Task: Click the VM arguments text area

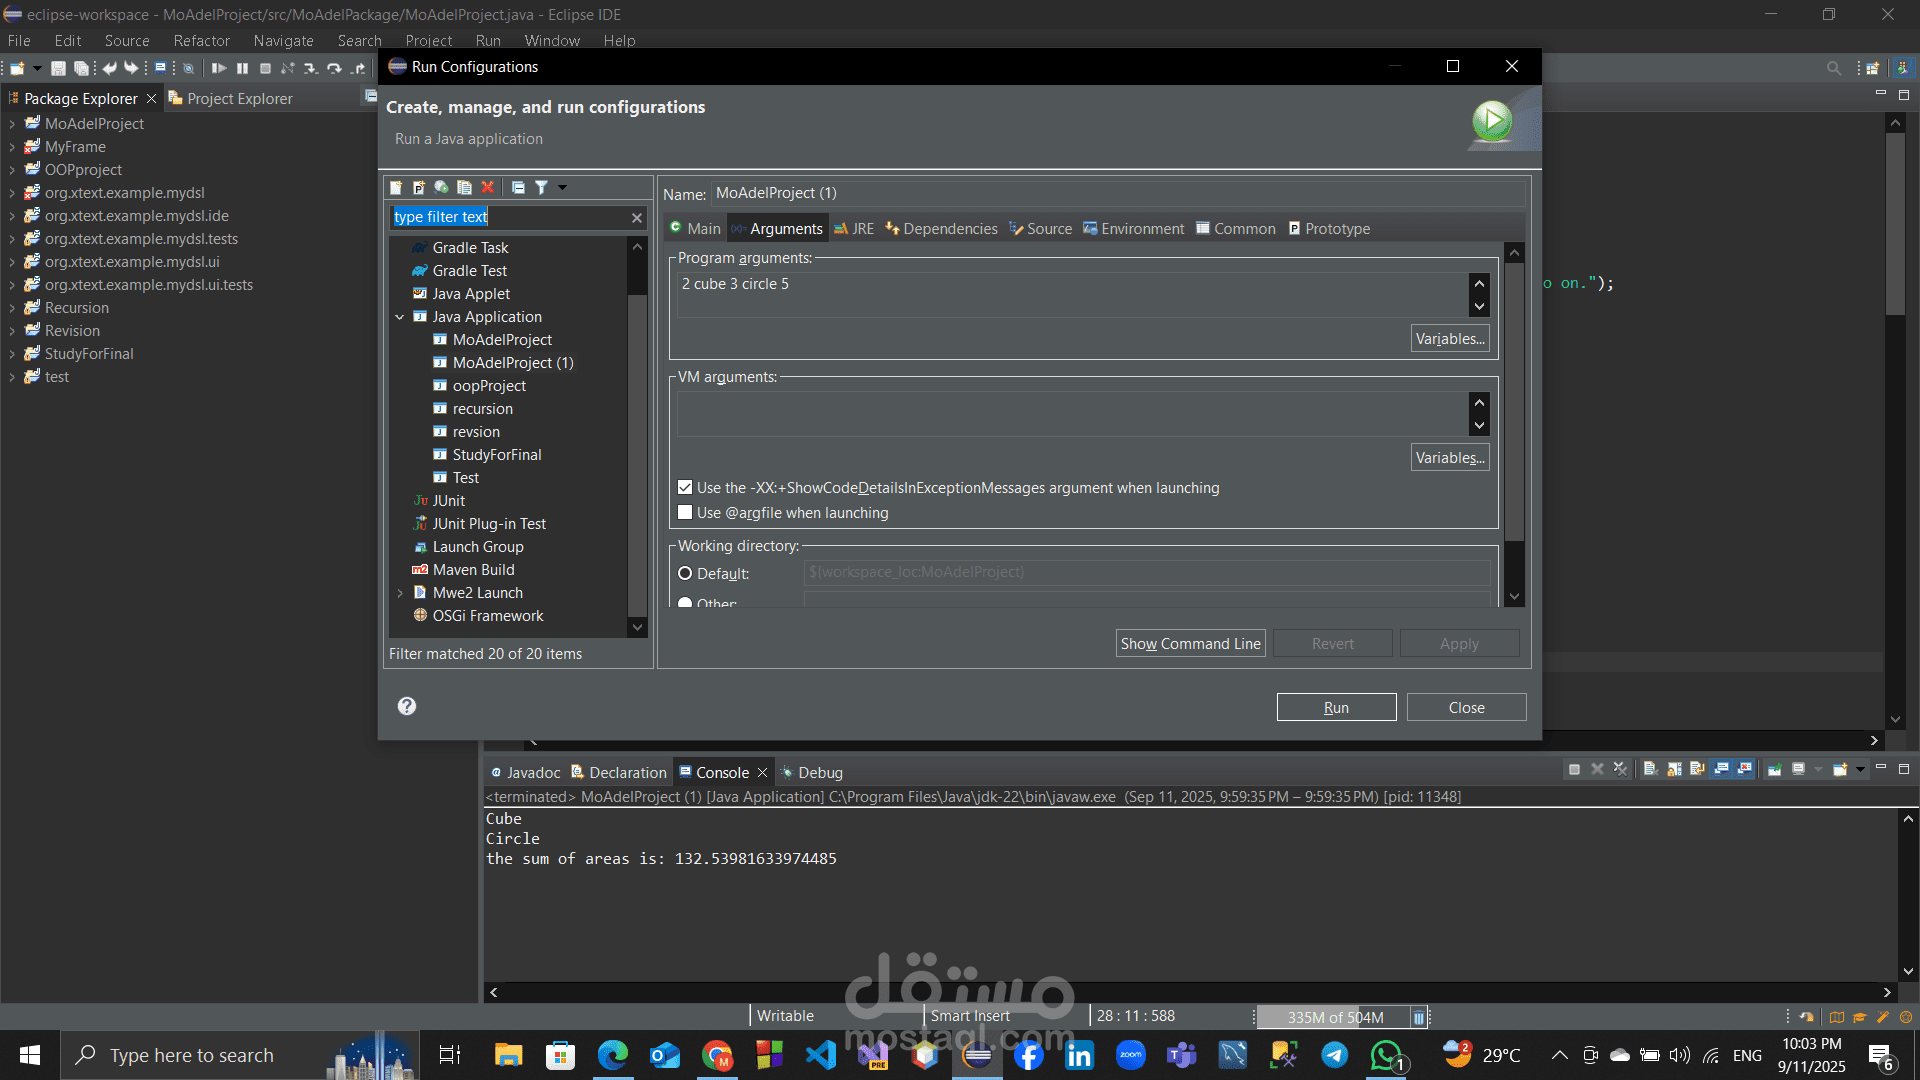Action: pos(1073,414)
